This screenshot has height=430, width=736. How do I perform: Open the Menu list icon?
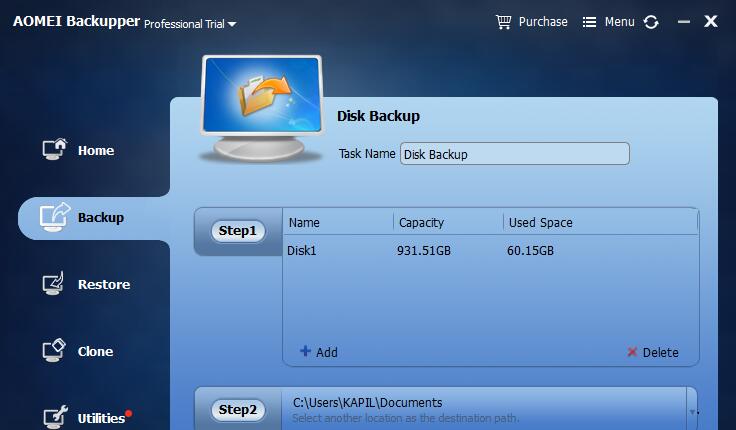click(x=589, y=22)
